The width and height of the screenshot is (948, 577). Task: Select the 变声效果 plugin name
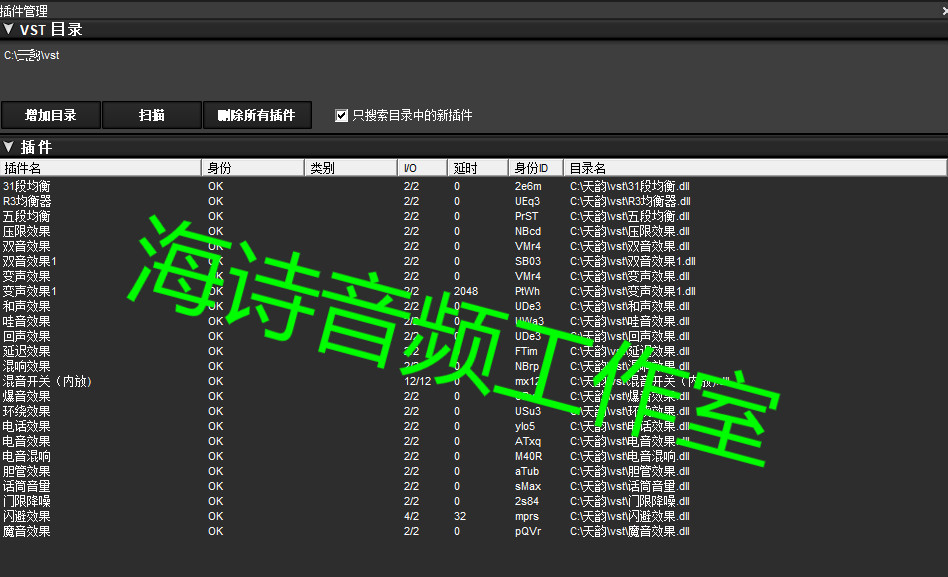pyautogui.click(x=27, y=276)
